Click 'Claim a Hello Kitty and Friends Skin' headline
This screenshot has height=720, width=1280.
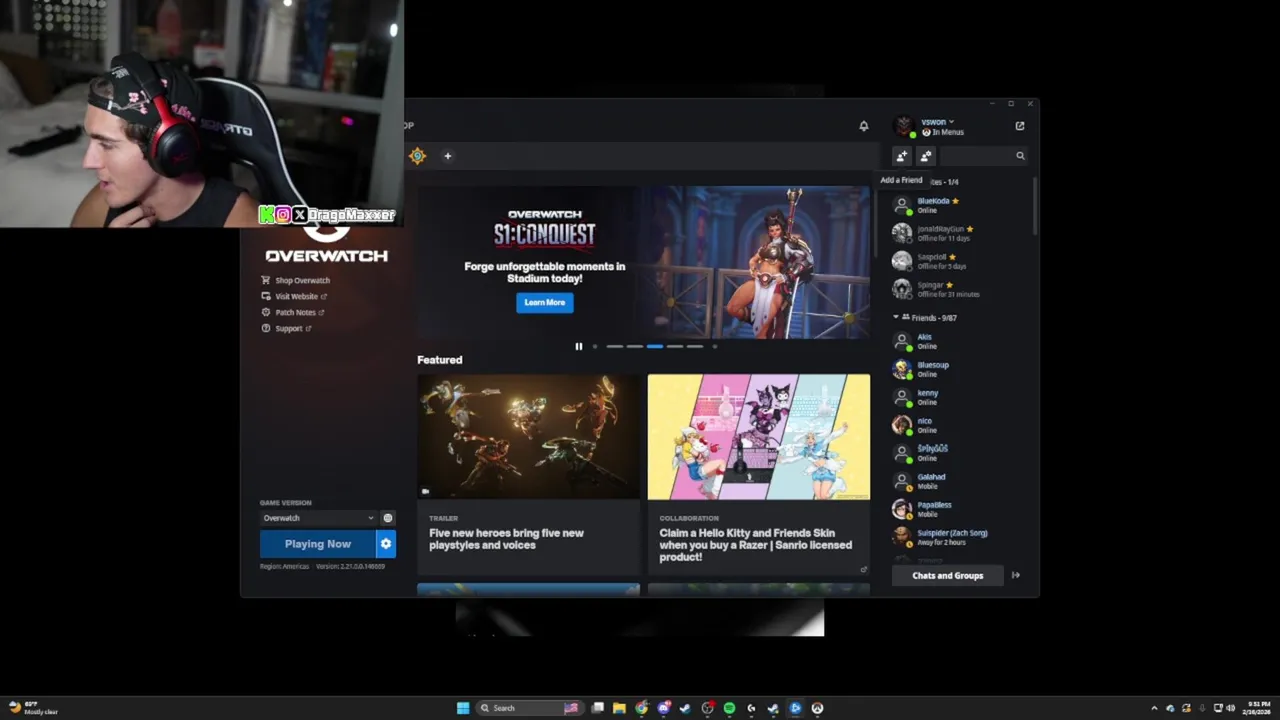pyautogui.click(x=755, y=545)
